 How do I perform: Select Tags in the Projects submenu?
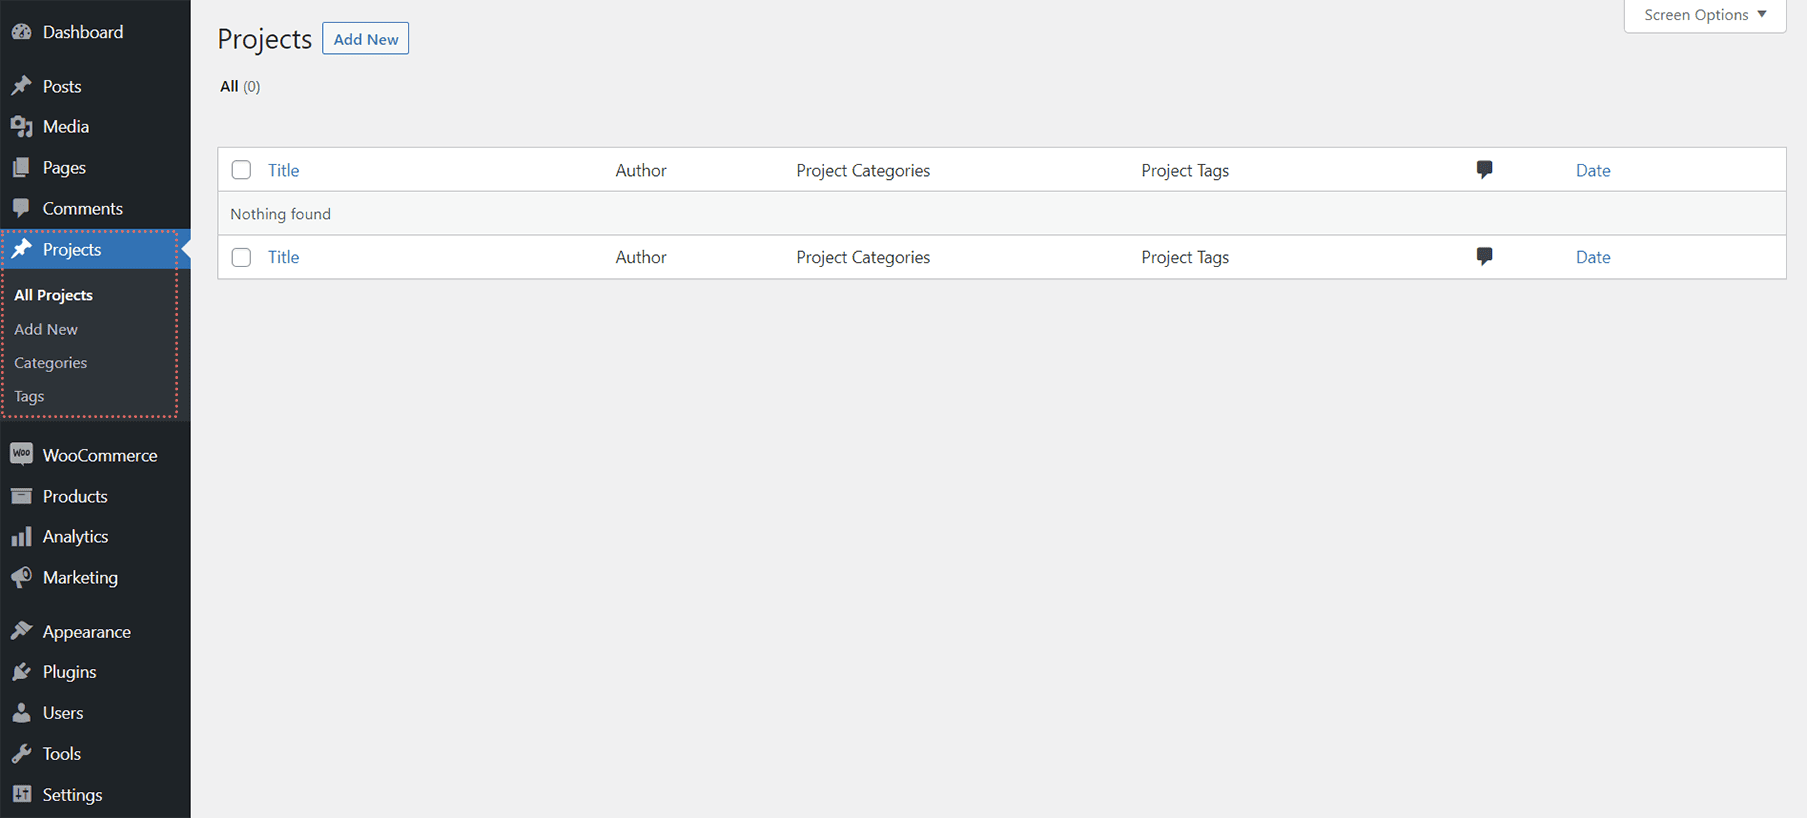[x=29, y=396]
